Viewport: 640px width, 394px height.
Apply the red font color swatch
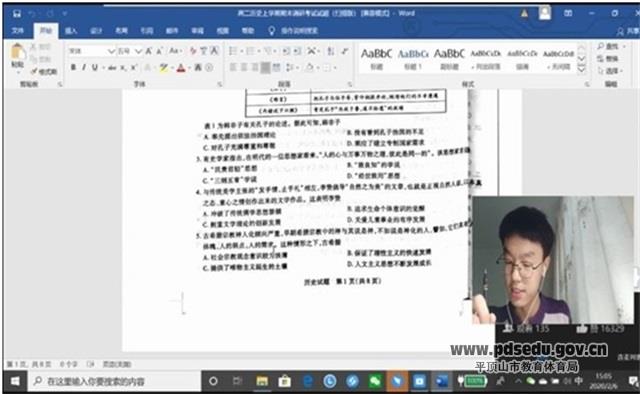pos(181,68)
